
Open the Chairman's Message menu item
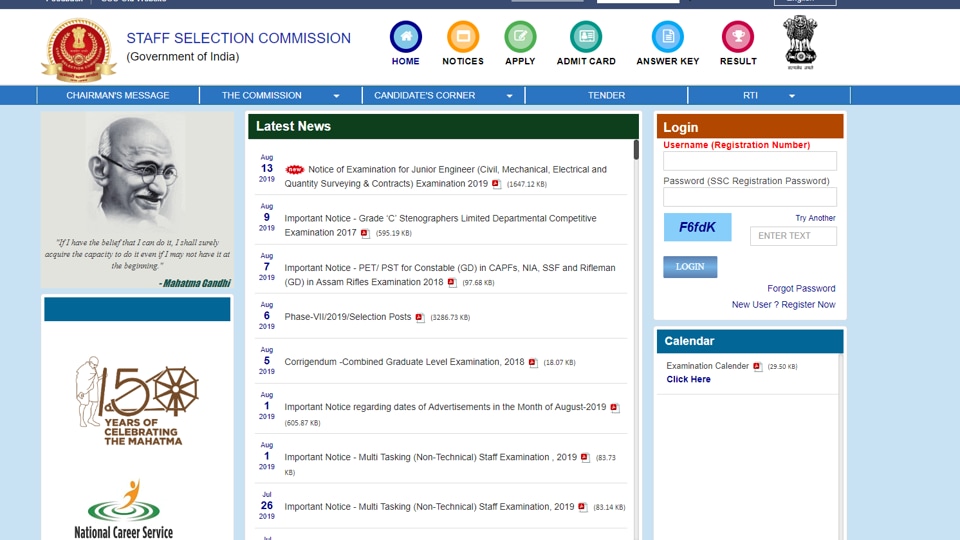tap(118, 96)
